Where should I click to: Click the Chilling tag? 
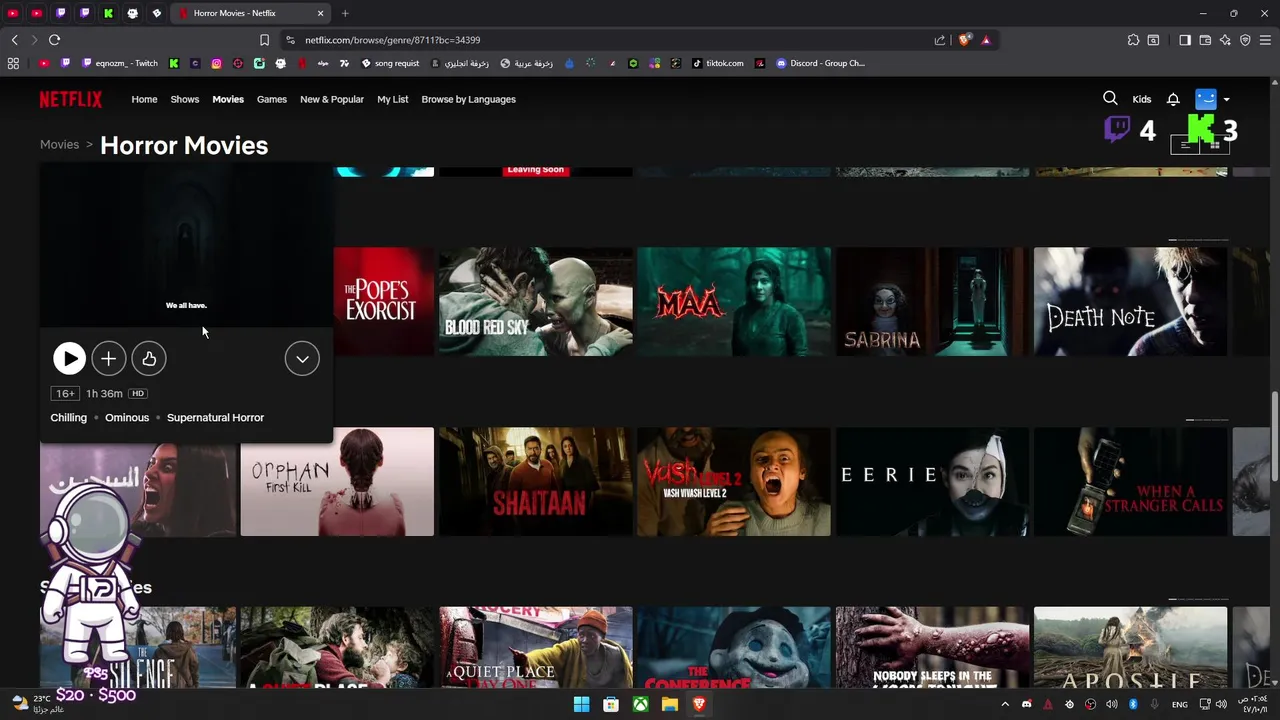click(x=69, y=417)
